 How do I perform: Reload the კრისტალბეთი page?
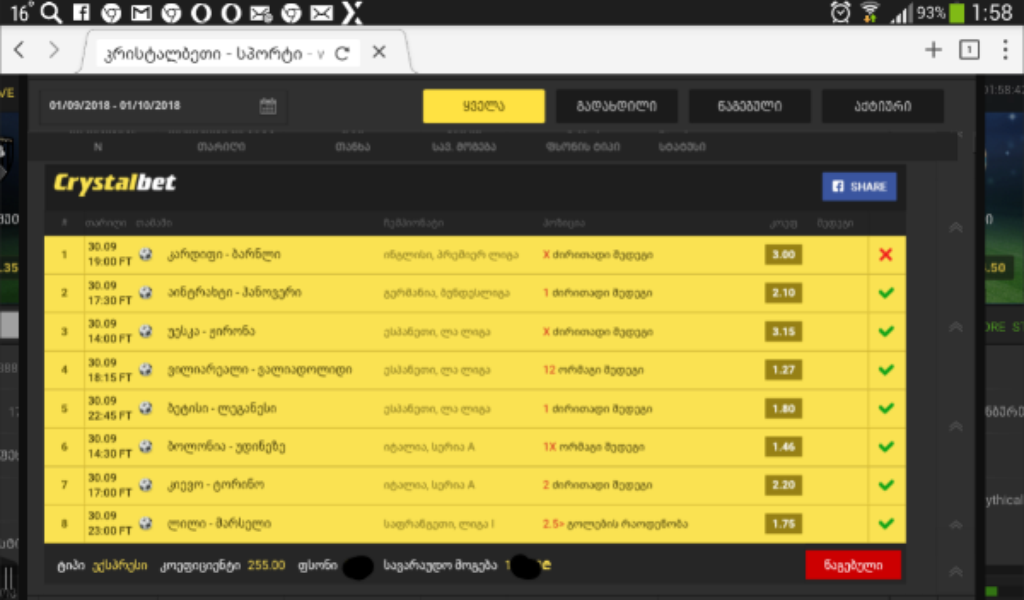342,53
